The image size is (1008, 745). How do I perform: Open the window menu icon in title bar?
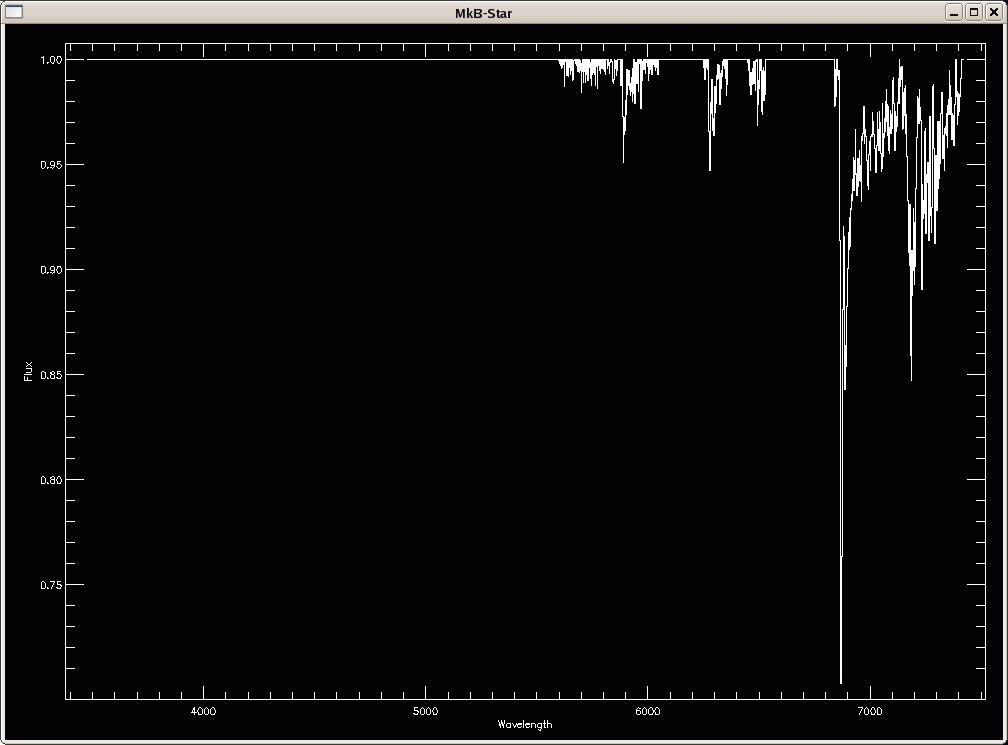click(x=14, y=12)
